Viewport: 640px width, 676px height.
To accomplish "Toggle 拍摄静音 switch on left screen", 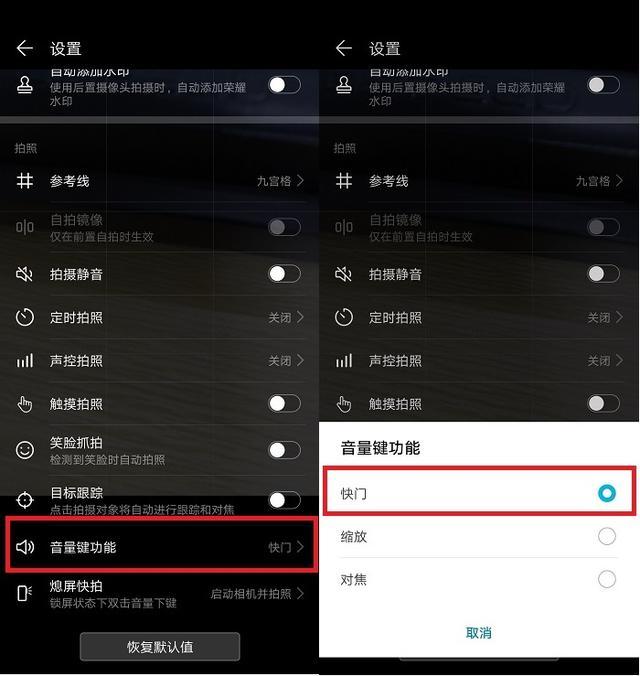I will coord(284,274).
